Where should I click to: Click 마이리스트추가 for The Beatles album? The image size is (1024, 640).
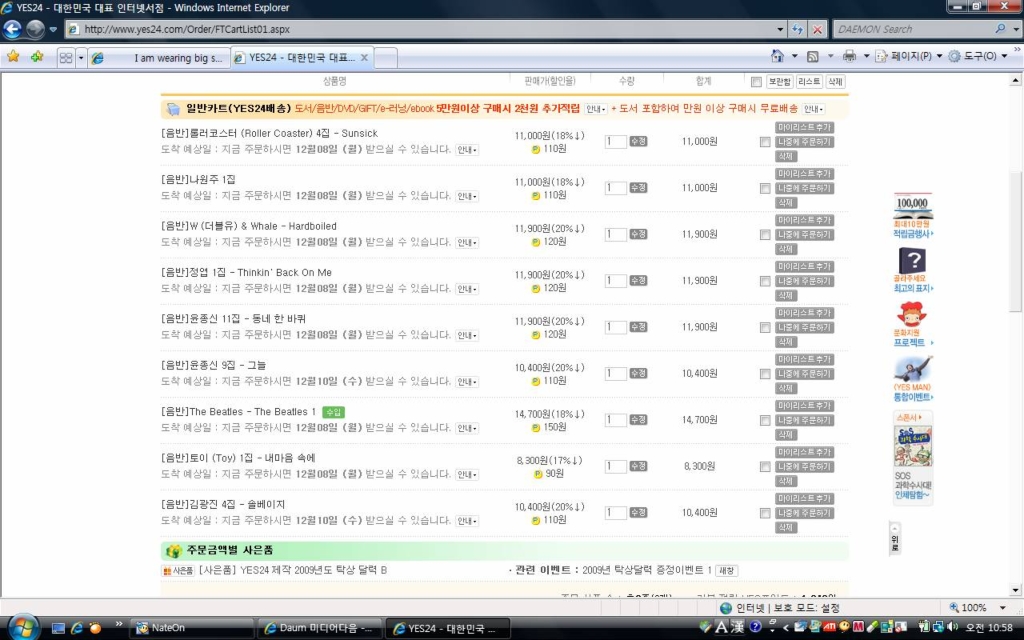coord(805,406)
